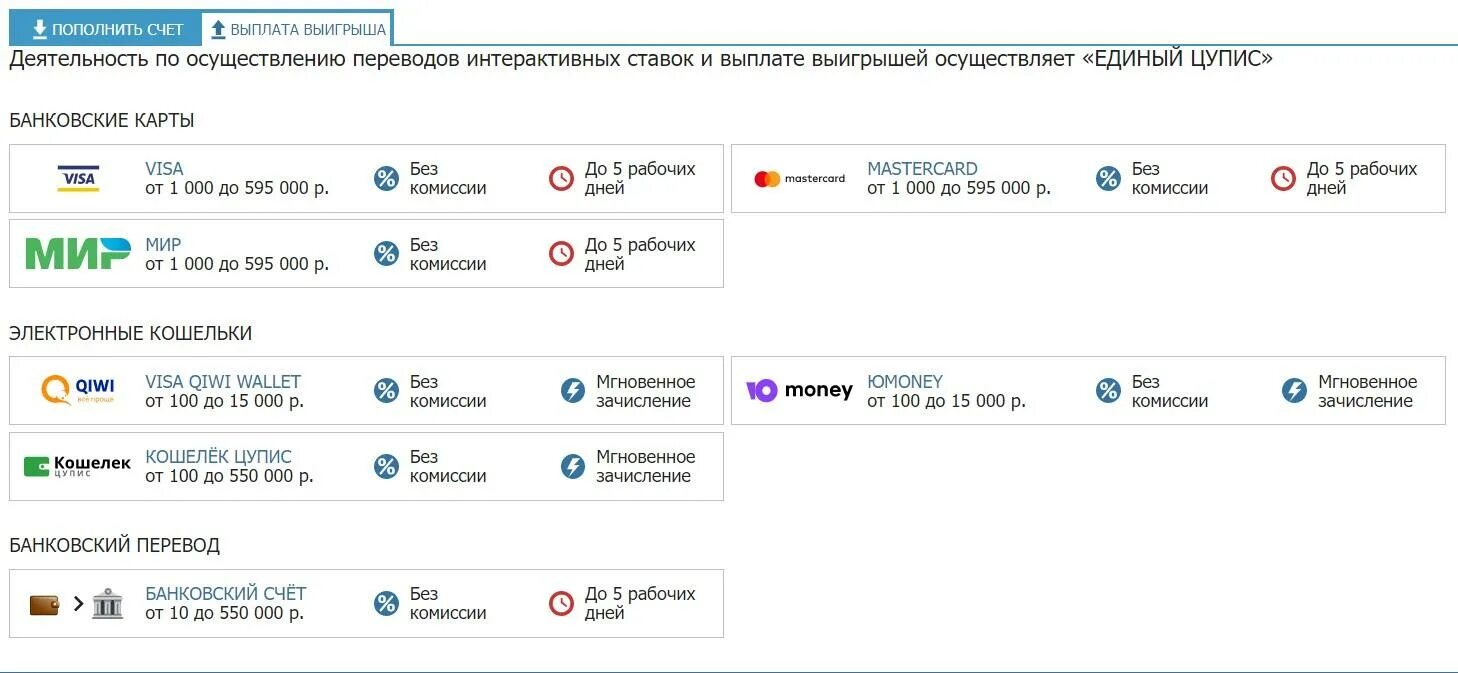This screenshot has height=673, width=1458.
Task: Choose the МИР payout link
Action: (x=163, y=245)
